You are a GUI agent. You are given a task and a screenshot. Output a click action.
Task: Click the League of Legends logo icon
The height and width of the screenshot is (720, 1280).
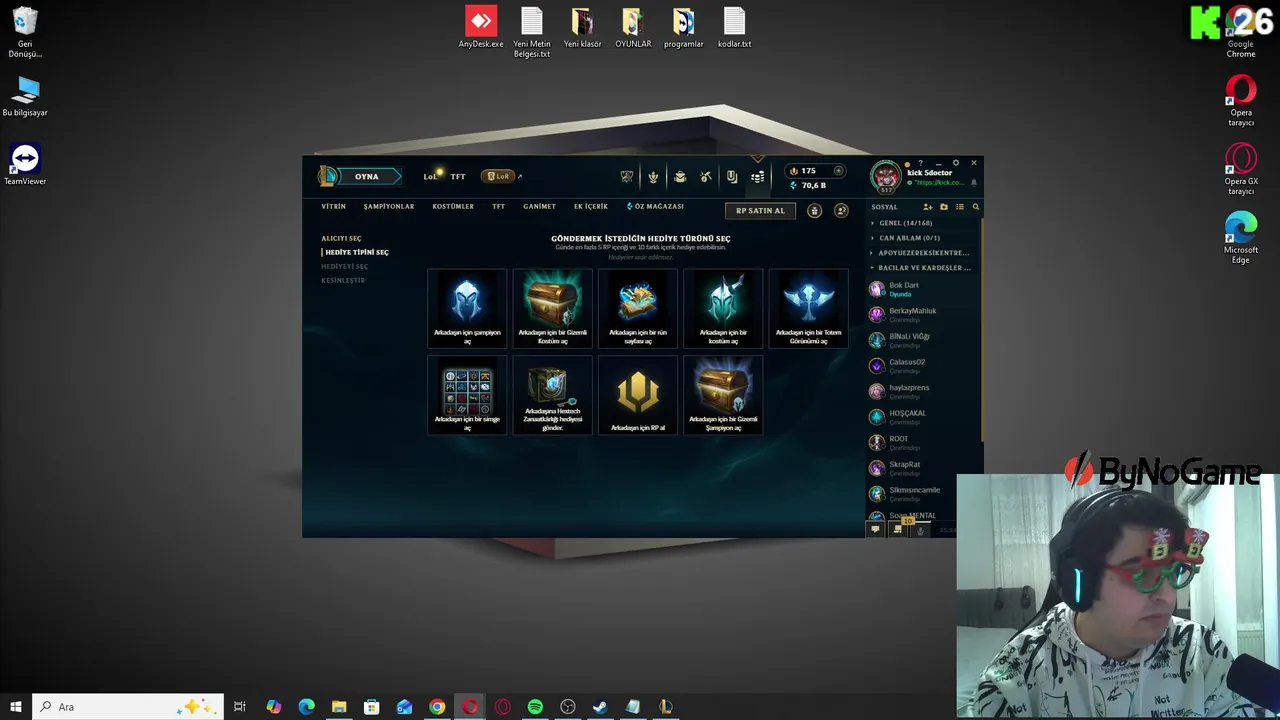tap(328, 176)
